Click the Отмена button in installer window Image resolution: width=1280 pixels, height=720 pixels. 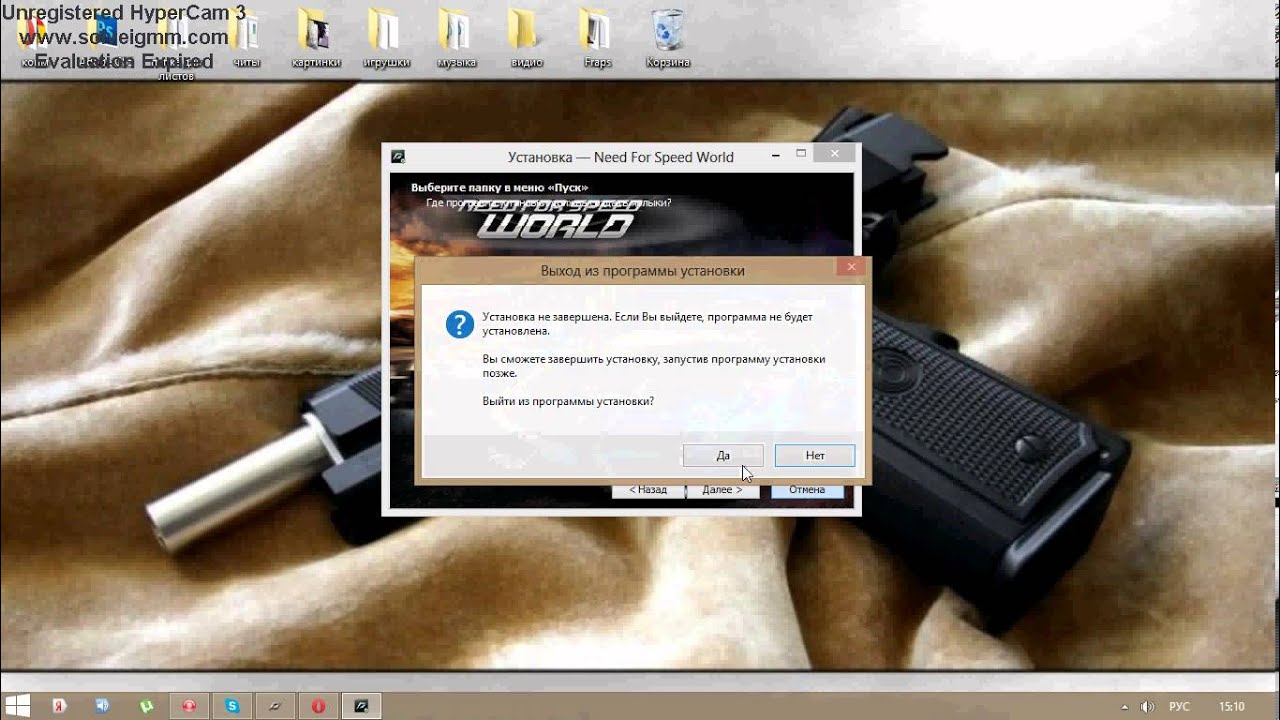(x=806, y=490)
